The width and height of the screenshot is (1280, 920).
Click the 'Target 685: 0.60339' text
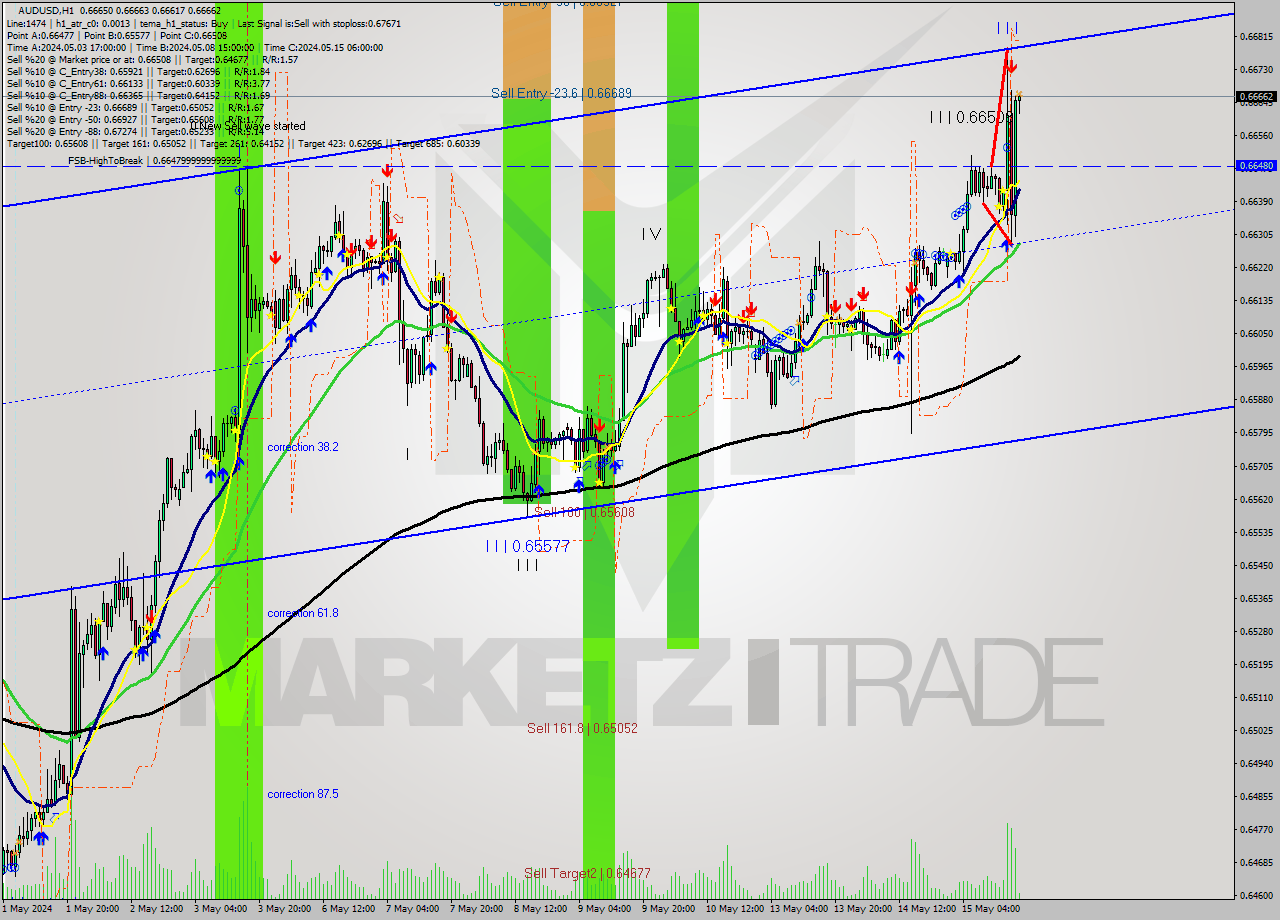438,143
